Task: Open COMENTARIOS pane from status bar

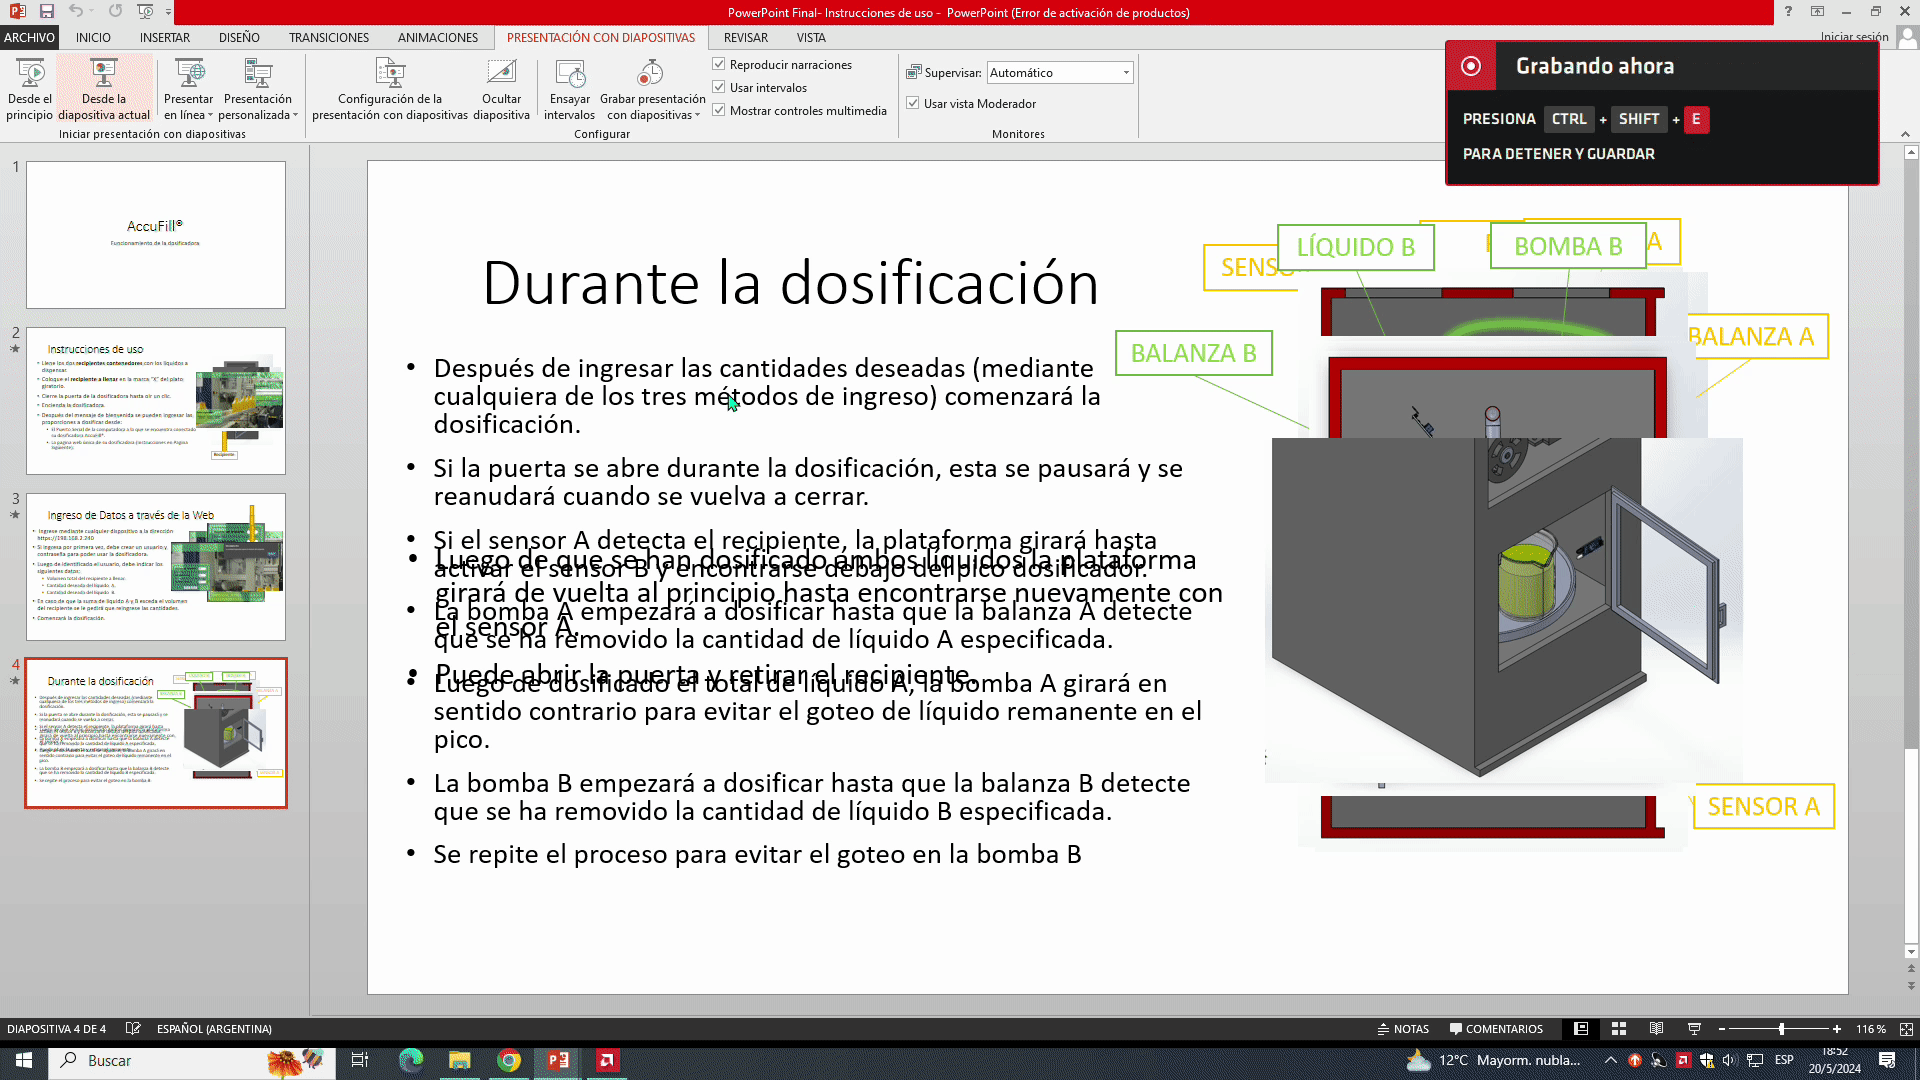Action: [1496, 1029]
